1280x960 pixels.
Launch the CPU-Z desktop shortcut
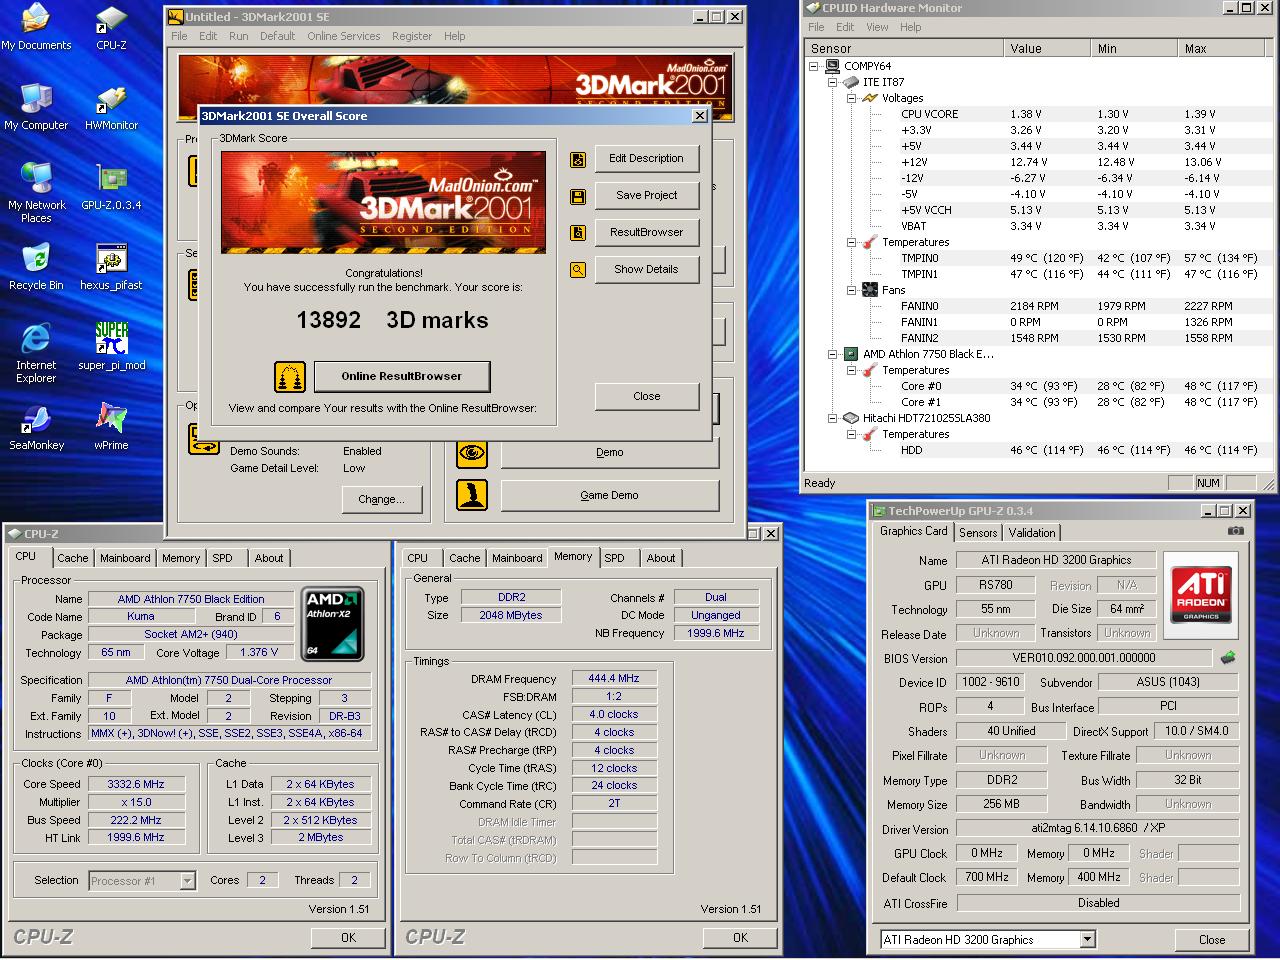click(x=111, y=27)
